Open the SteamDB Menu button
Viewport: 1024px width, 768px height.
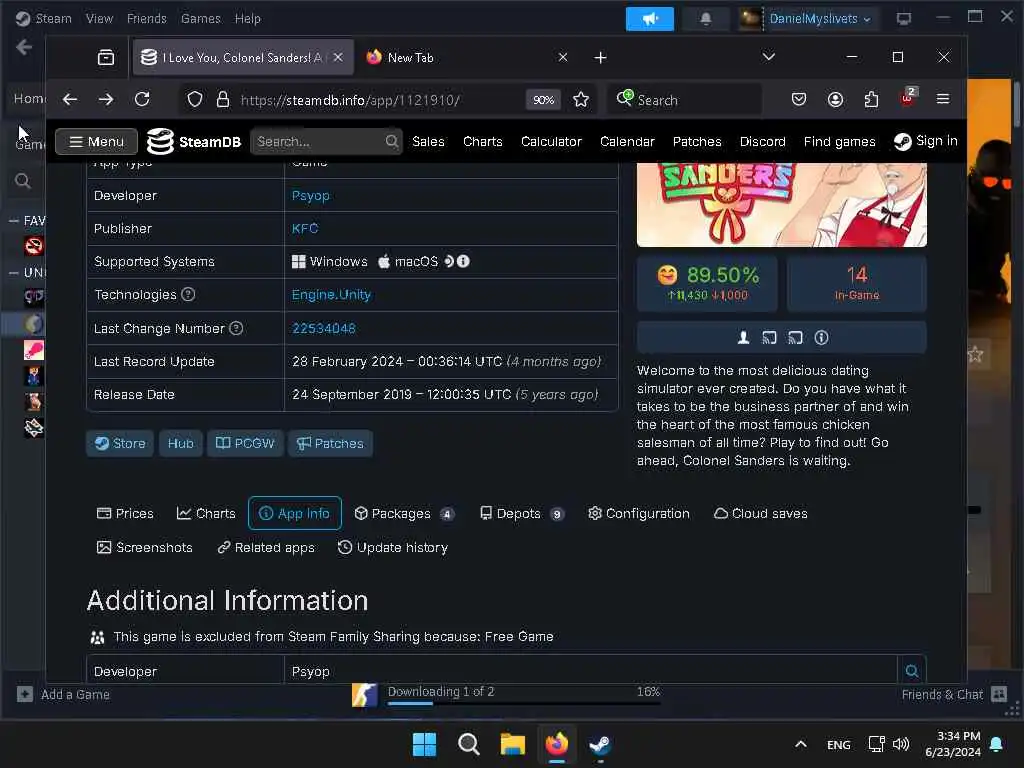coord(97,142)
